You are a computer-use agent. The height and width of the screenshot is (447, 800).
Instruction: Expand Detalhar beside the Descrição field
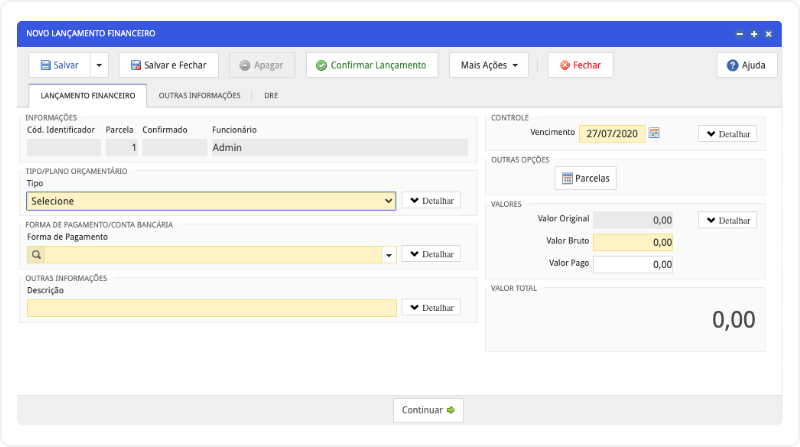(x=431, y=308)
